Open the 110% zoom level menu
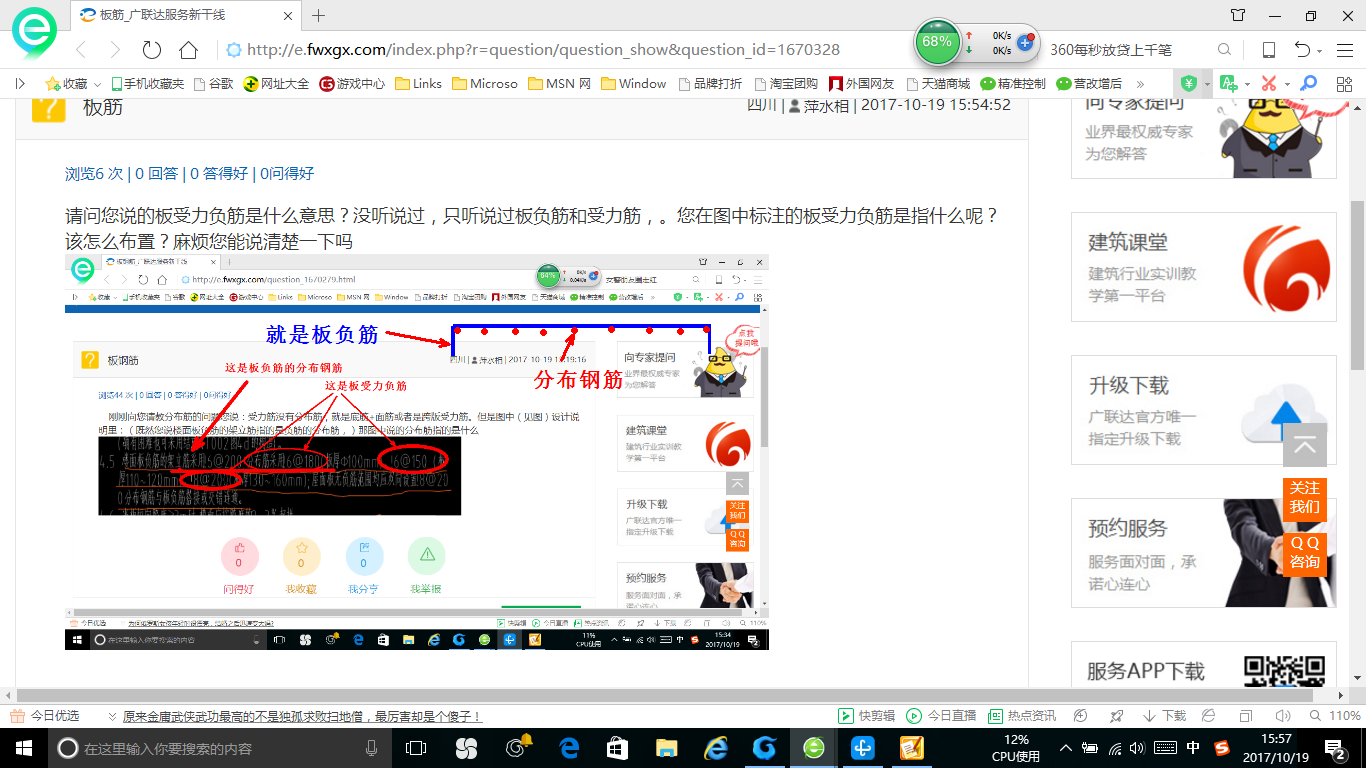The height and width of the screenshot is (768, 1366). [x=1335, y=716]
